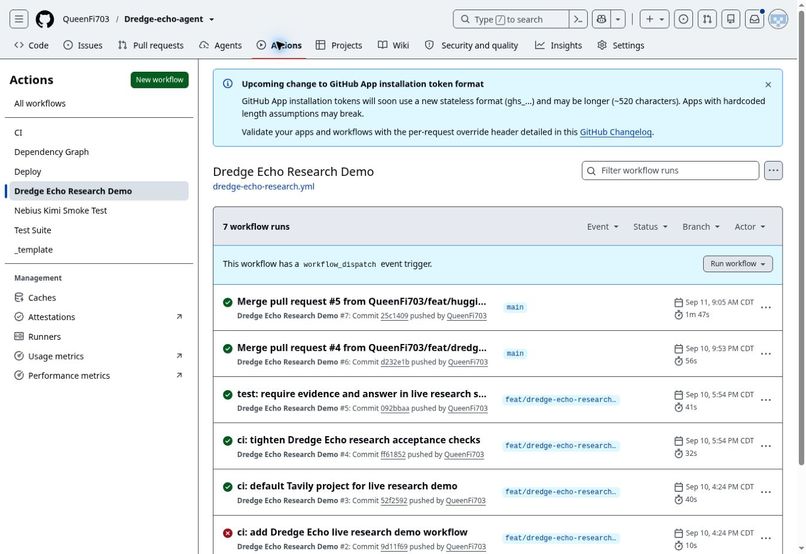
Task: Click the New workflow button
Action: click(159, 80)
